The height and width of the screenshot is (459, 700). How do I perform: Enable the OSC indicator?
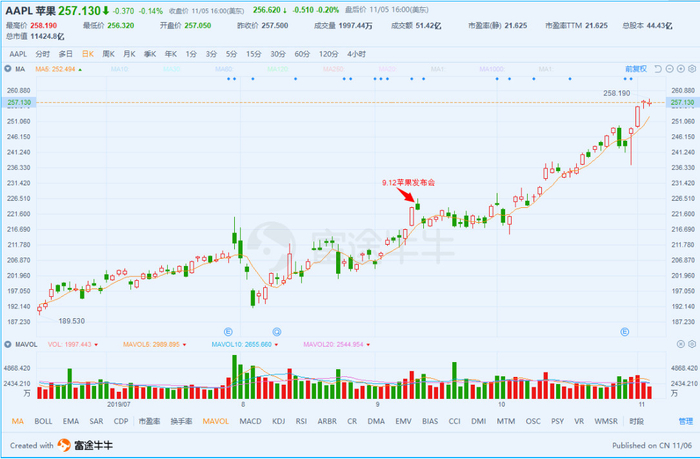click(533, 421)
